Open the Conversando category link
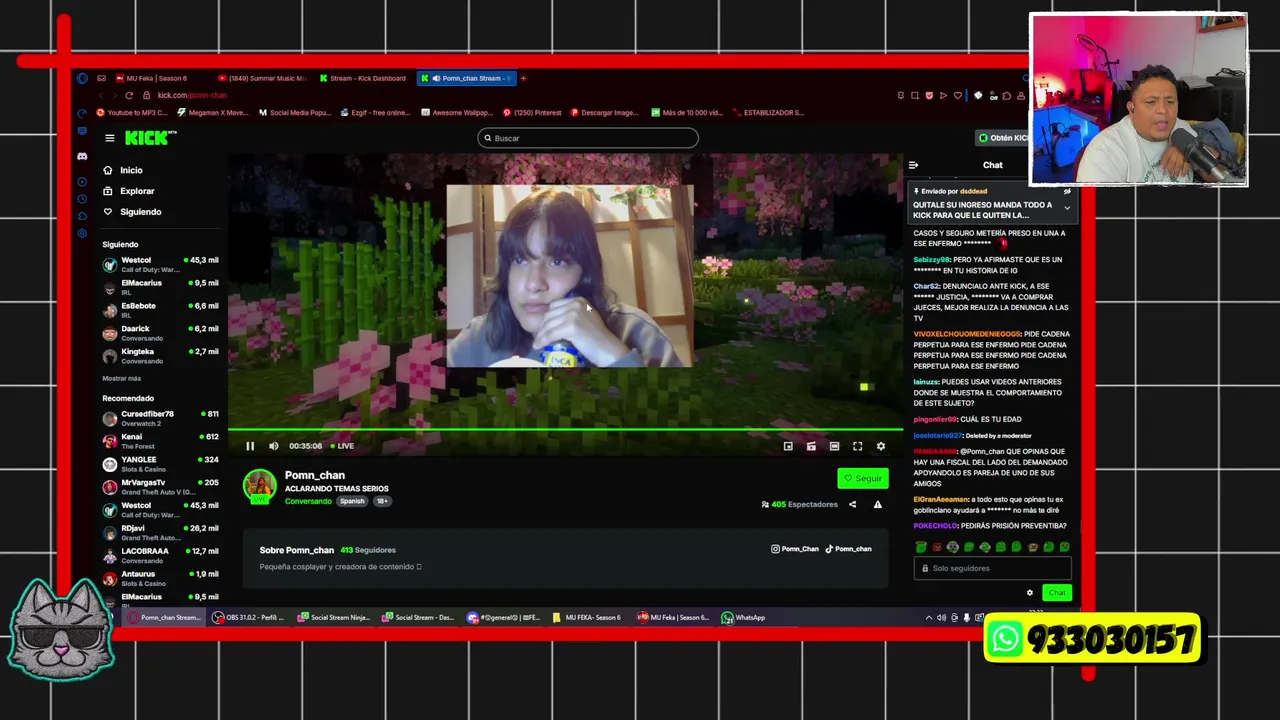This screenshot has width=1280, height=720. point(308,501)
